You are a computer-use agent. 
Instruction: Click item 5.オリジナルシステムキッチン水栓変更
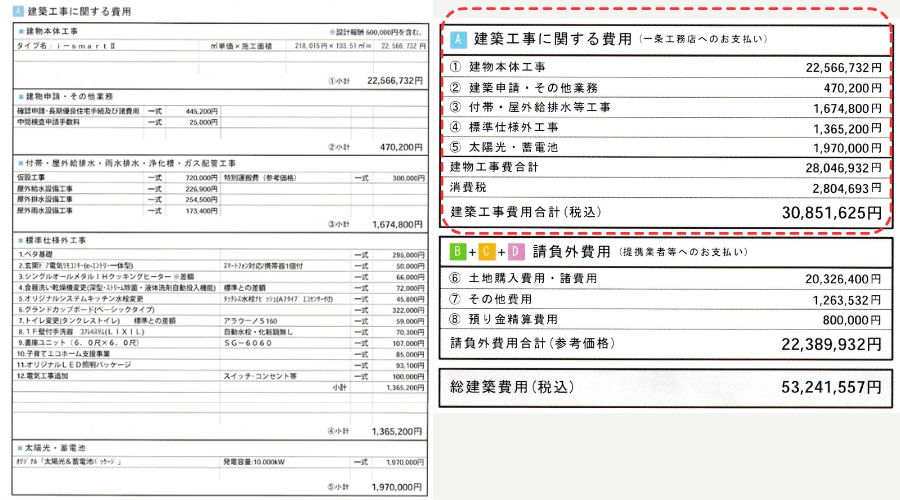point(80,299)
